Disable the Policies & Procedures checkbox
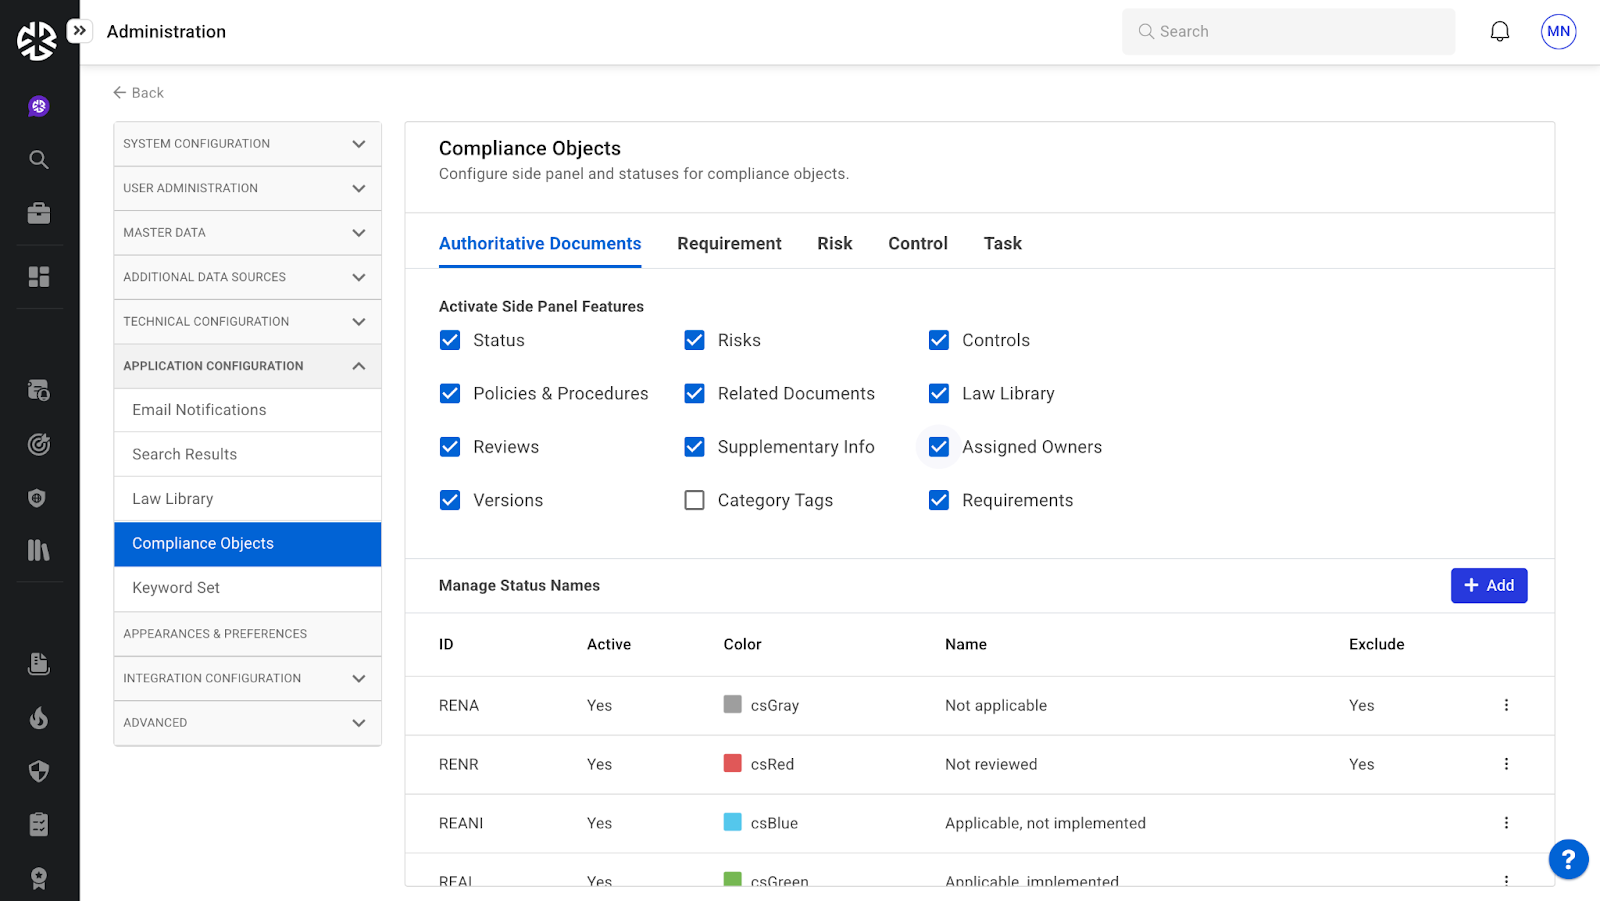1600x901 pixels. click(x=450, y=394)
